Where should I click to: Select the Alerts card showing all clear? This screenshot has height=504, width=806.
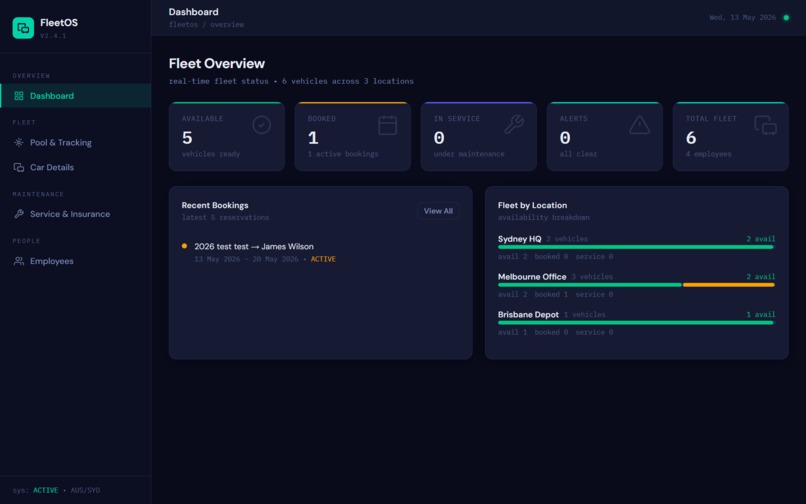604,136
